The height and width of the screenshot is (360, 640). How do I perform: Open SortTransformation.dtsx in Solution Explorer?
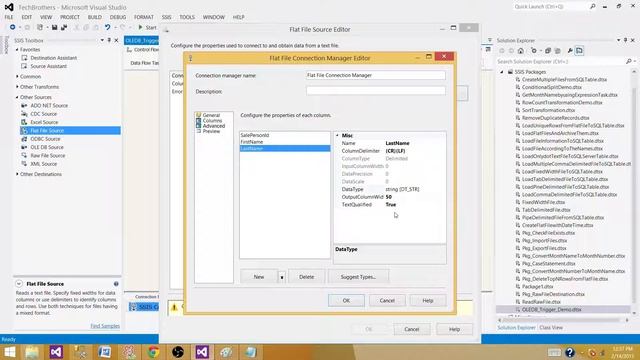pyautogui.click(x=549, y=110)
